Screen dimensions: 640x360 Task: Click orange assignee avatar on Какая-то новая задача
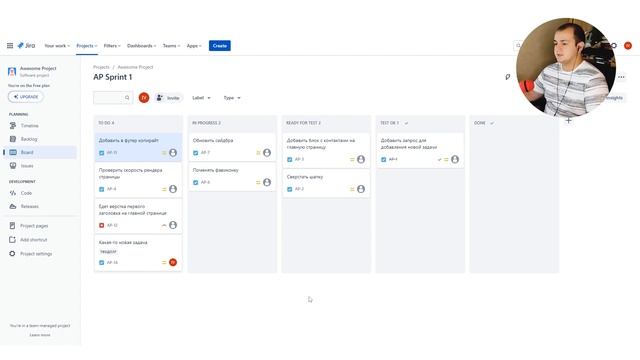173,262
